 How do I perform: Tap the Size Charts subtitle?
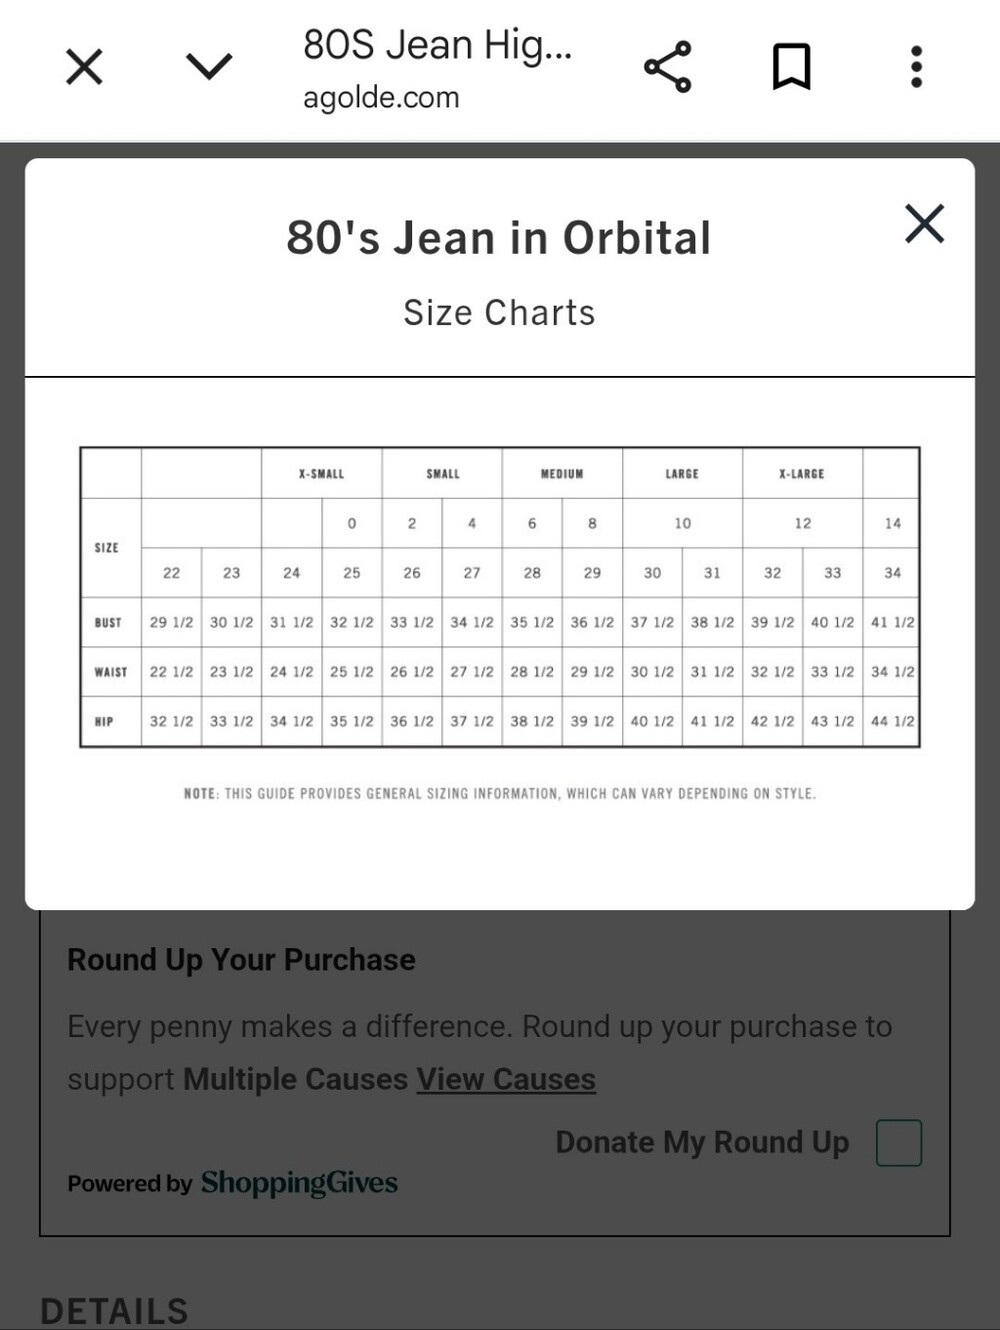coord(499,313)
